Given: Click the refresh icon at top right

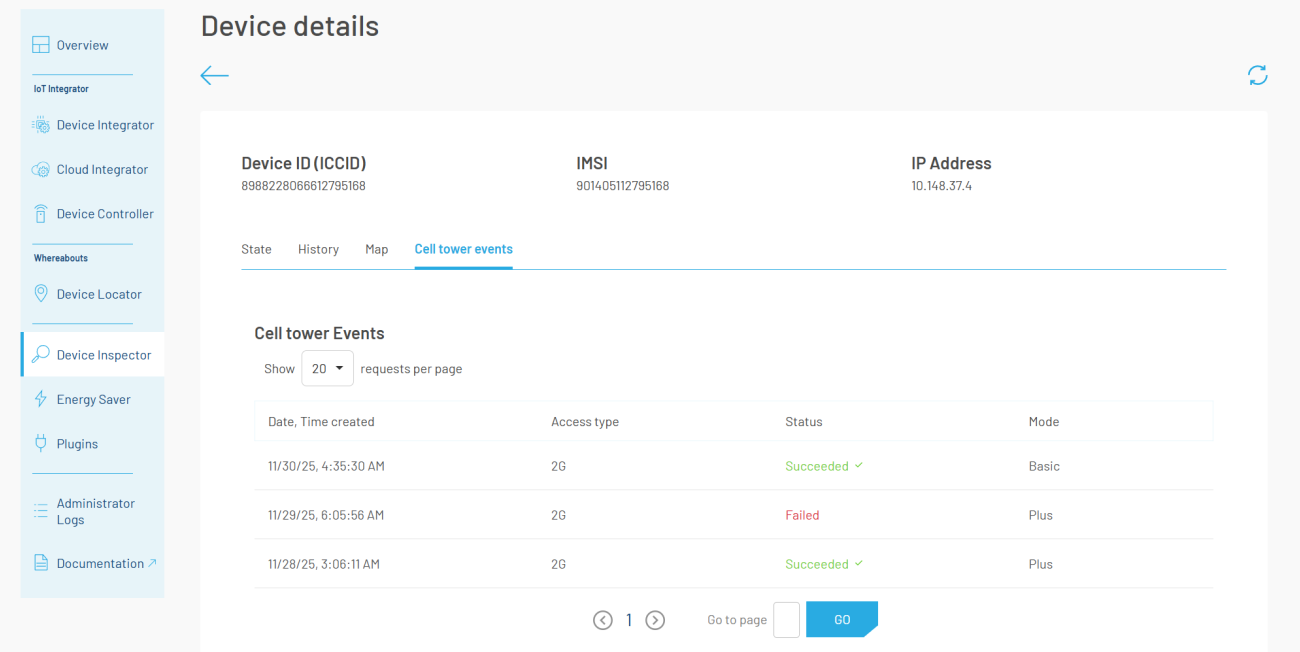Looking at the screenshot, I should 1257,75.
